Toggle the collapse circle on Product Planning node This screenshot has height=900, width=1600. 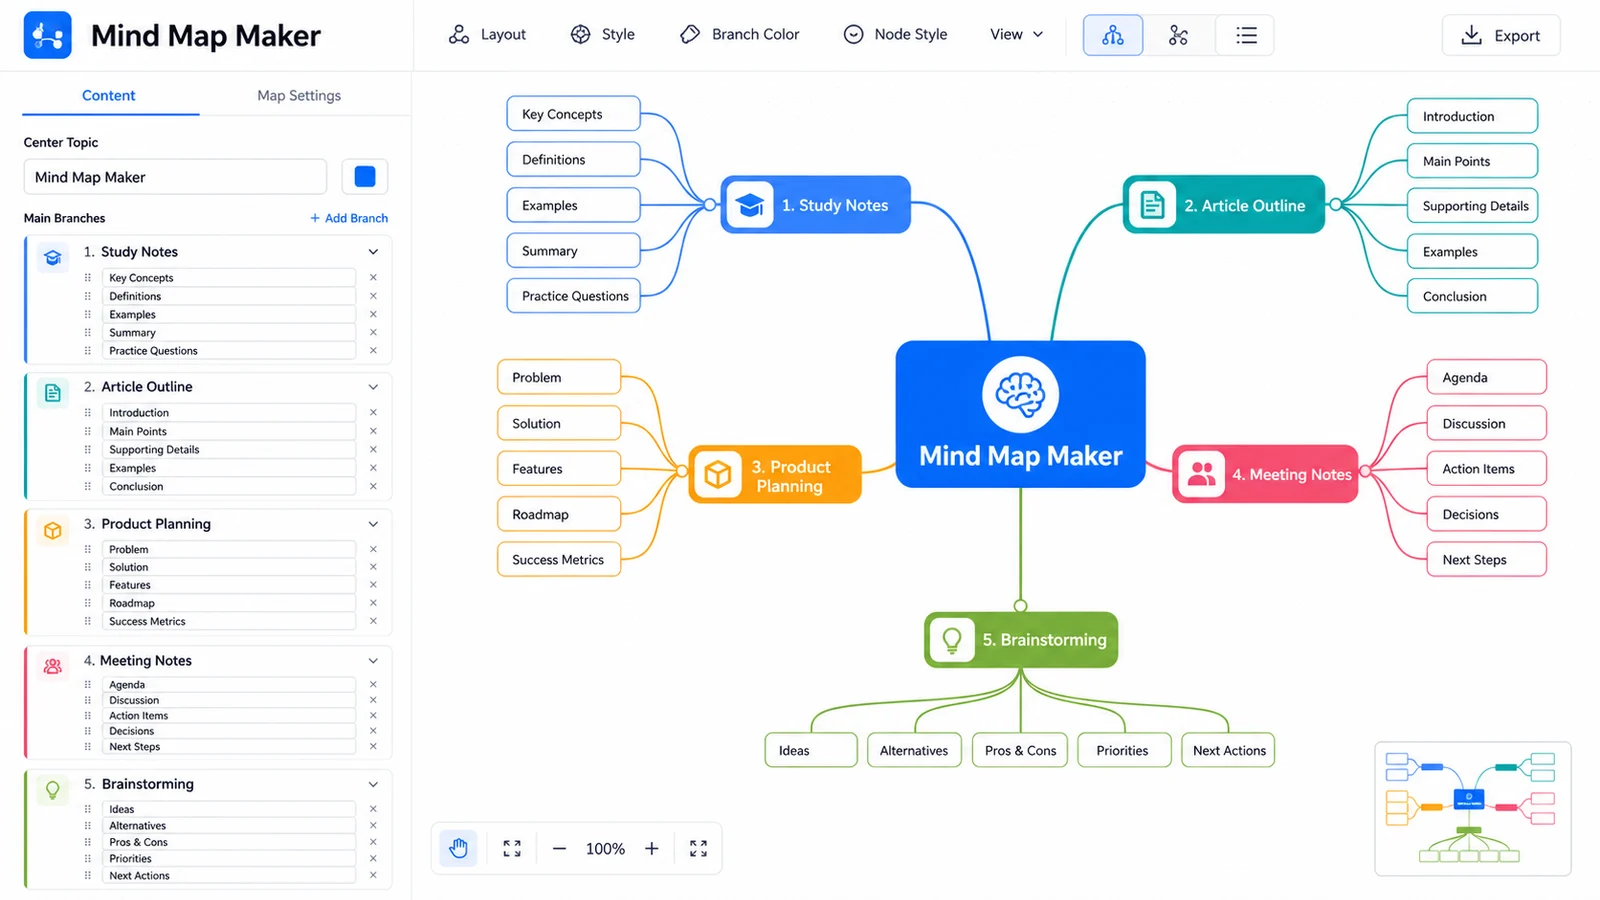click(681, 471)
